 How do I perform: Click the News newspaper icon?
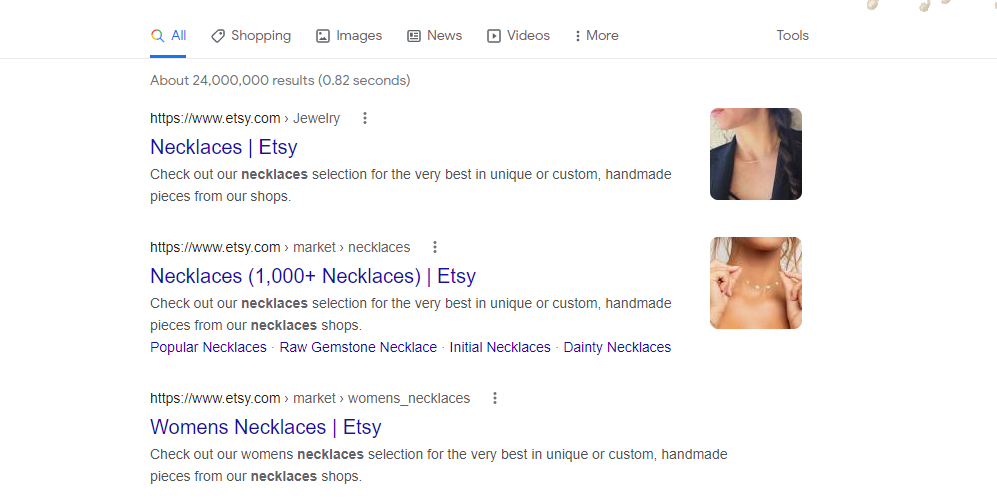[x=414, y=36]
